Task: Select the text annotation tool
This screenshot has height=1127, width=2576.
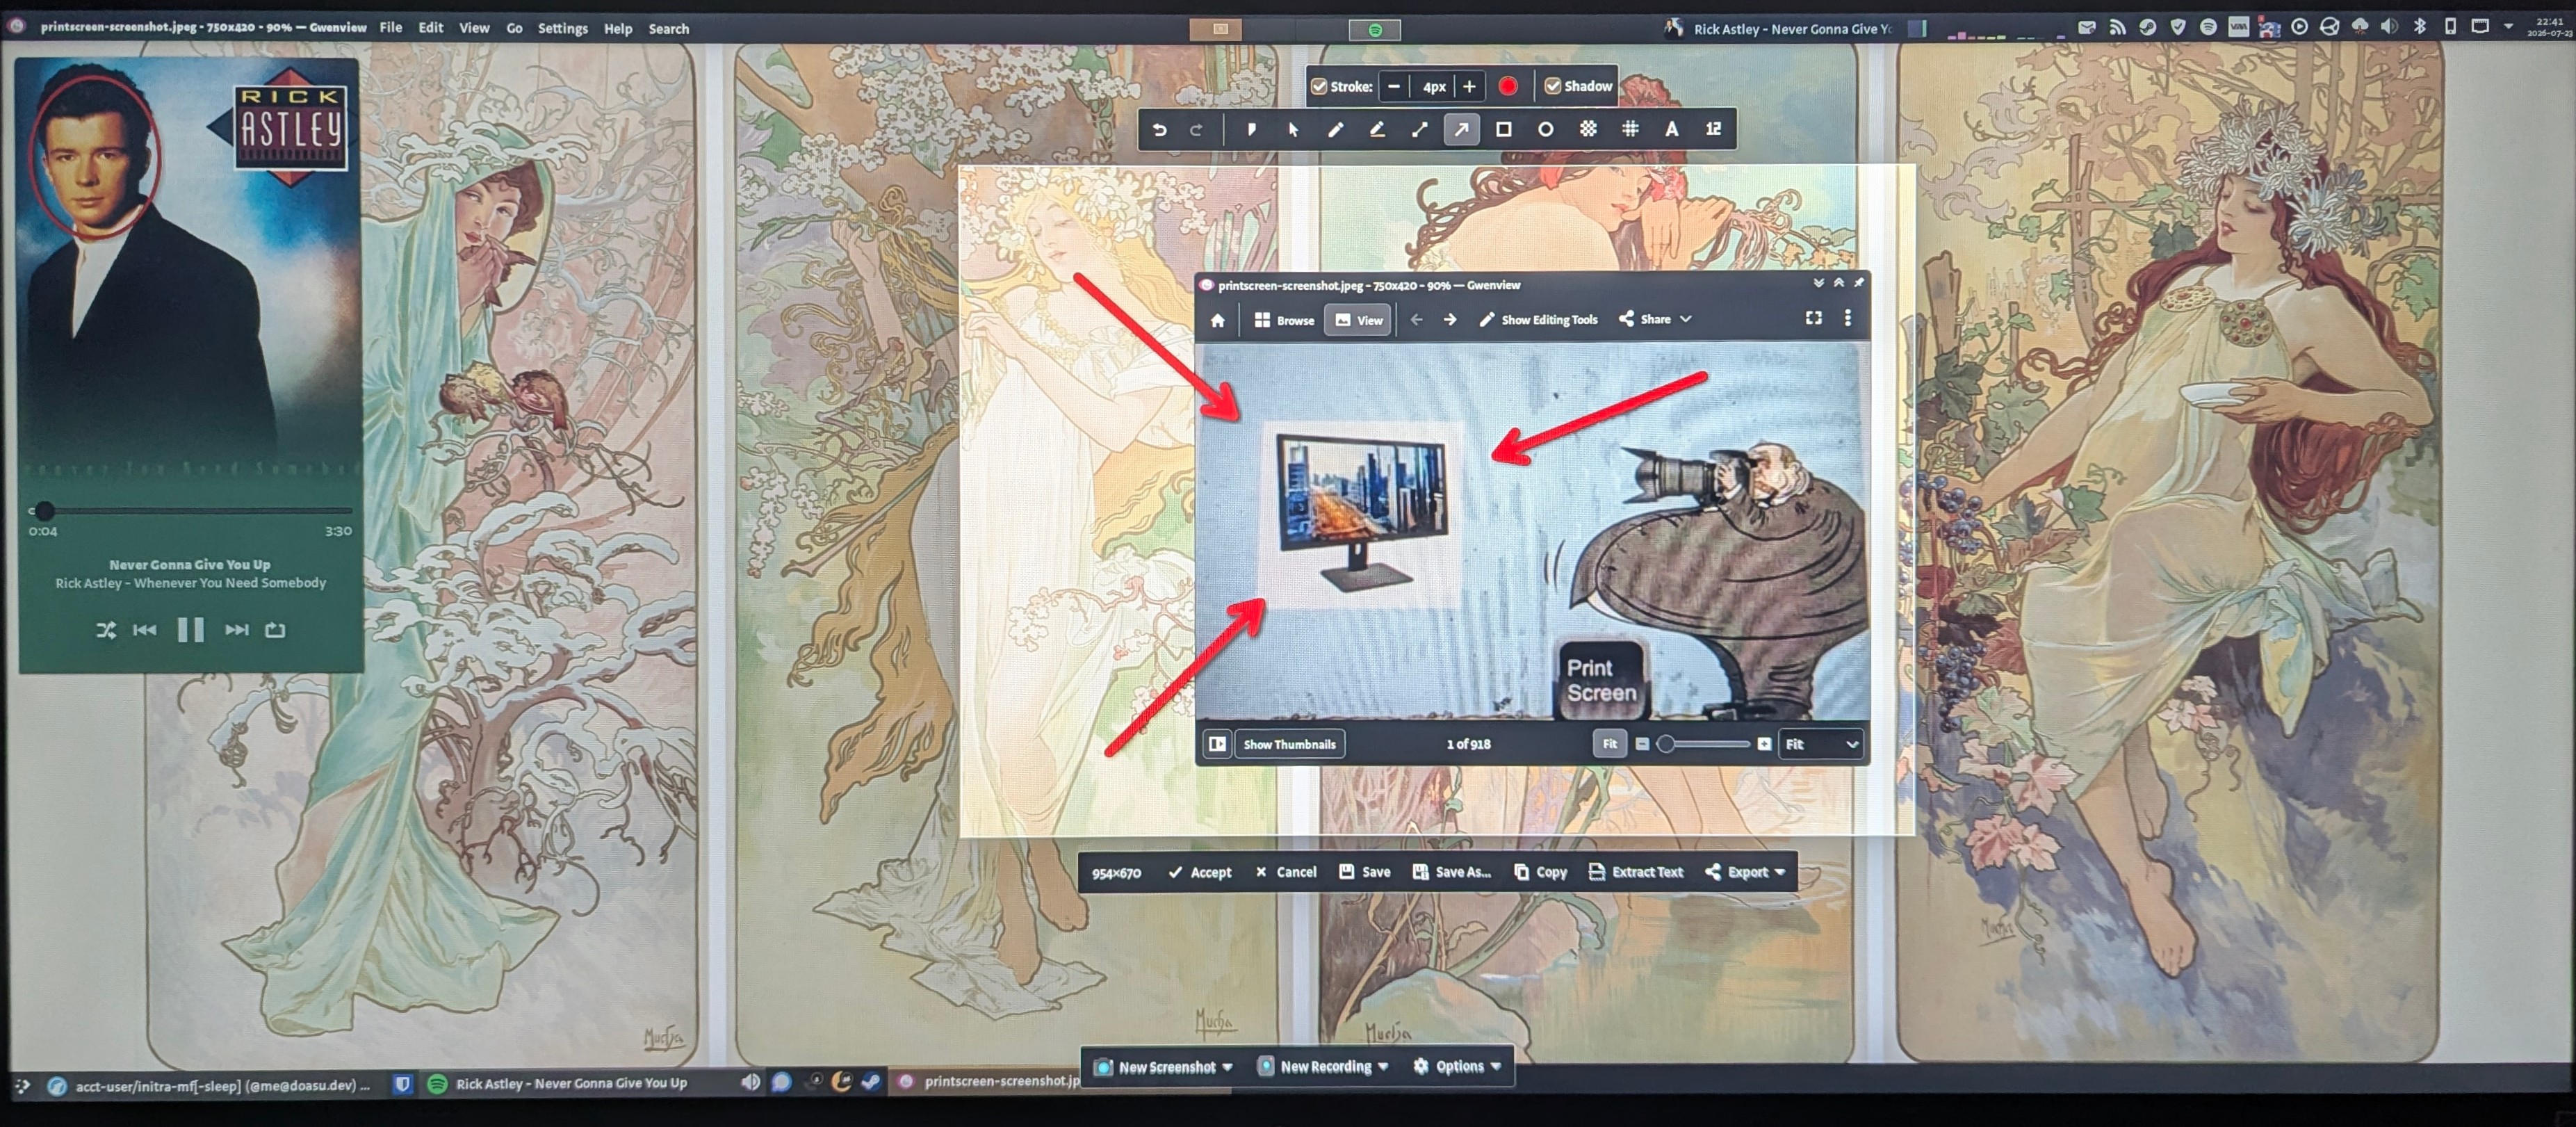Action: tap(1671, 130)
